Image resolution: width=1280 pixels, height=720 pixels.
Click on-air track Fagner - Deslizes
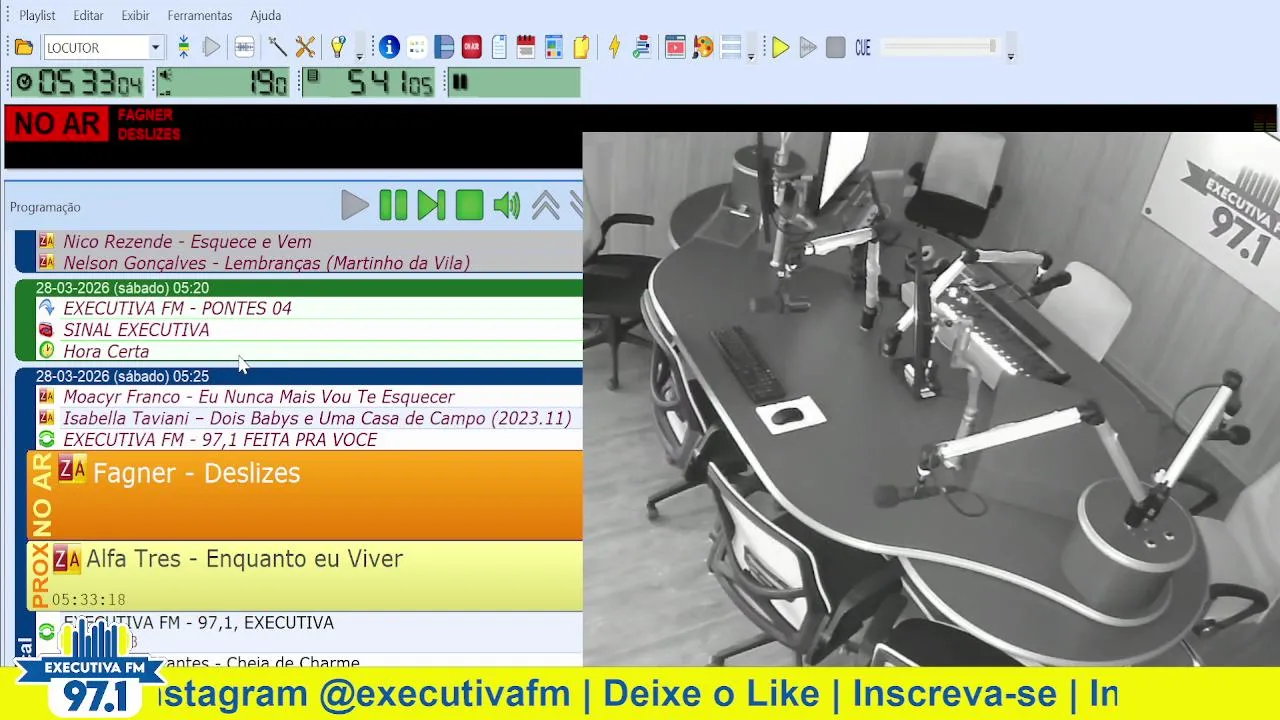point(305,495)
